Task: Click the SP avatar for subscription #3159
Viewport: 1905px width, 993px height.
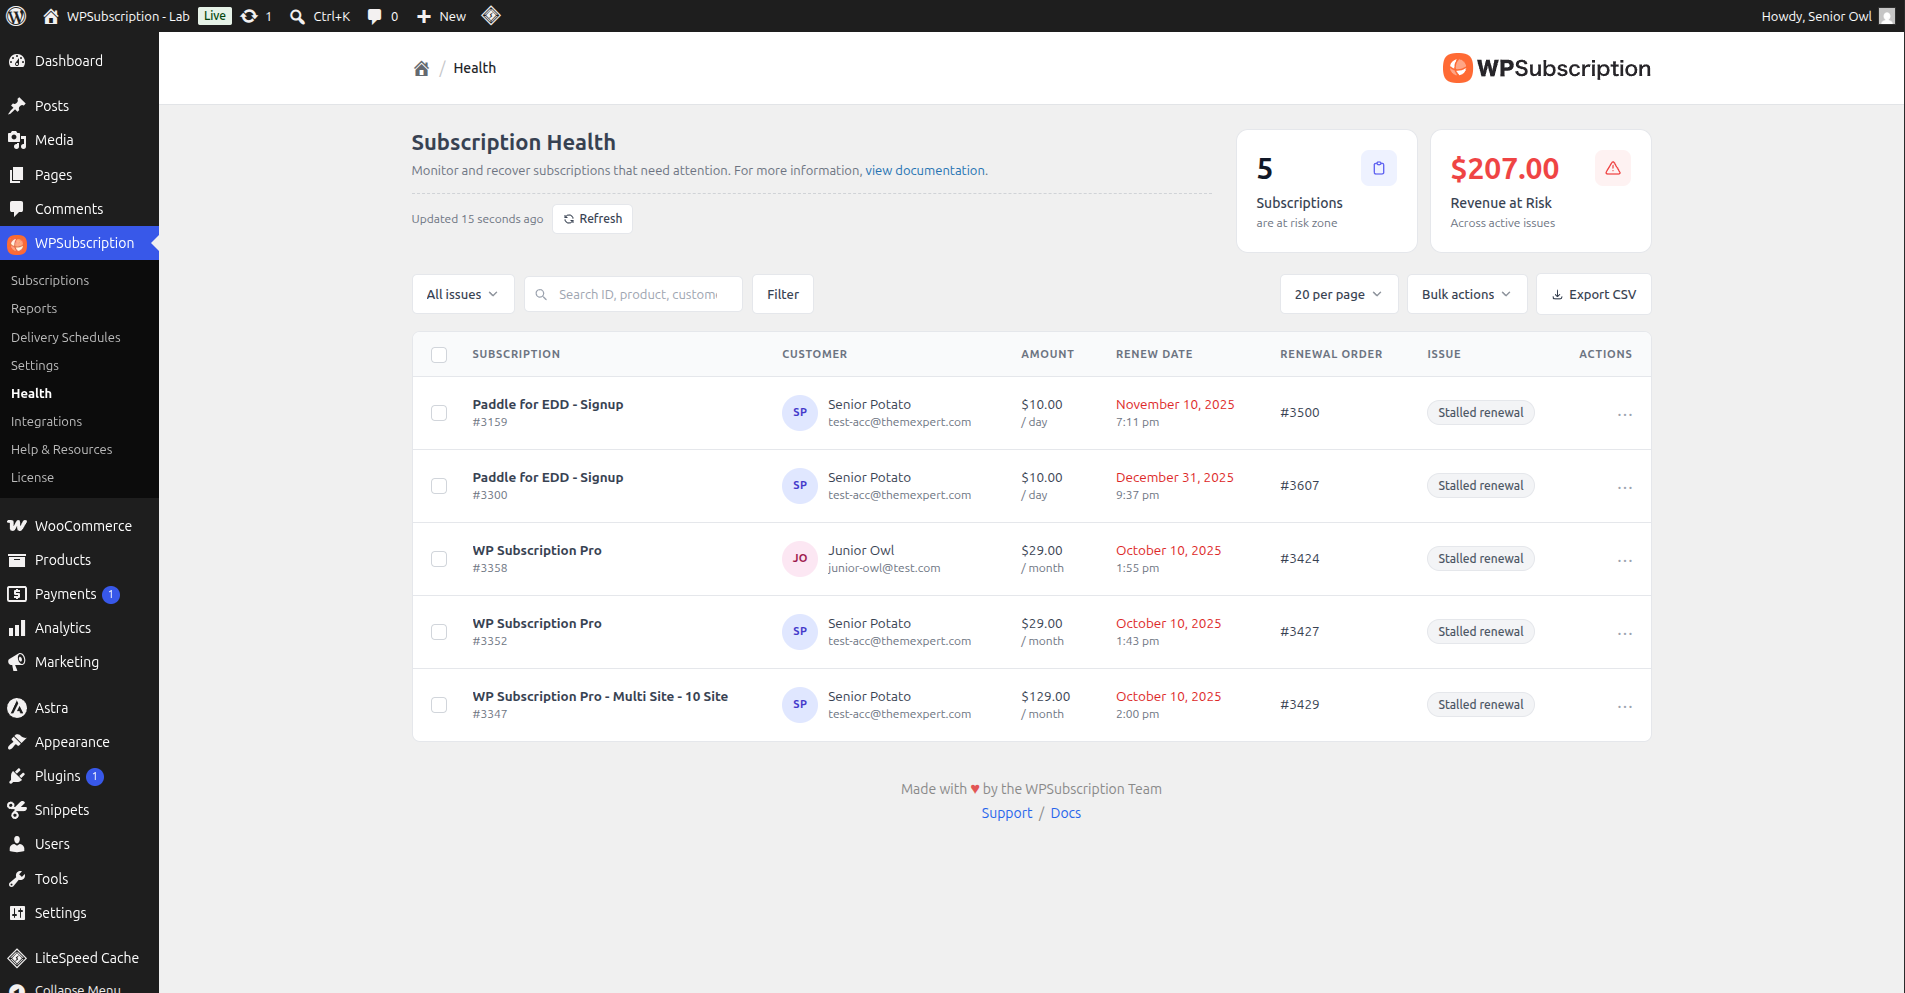Action: pyautogui.click(x=800, y=413)
